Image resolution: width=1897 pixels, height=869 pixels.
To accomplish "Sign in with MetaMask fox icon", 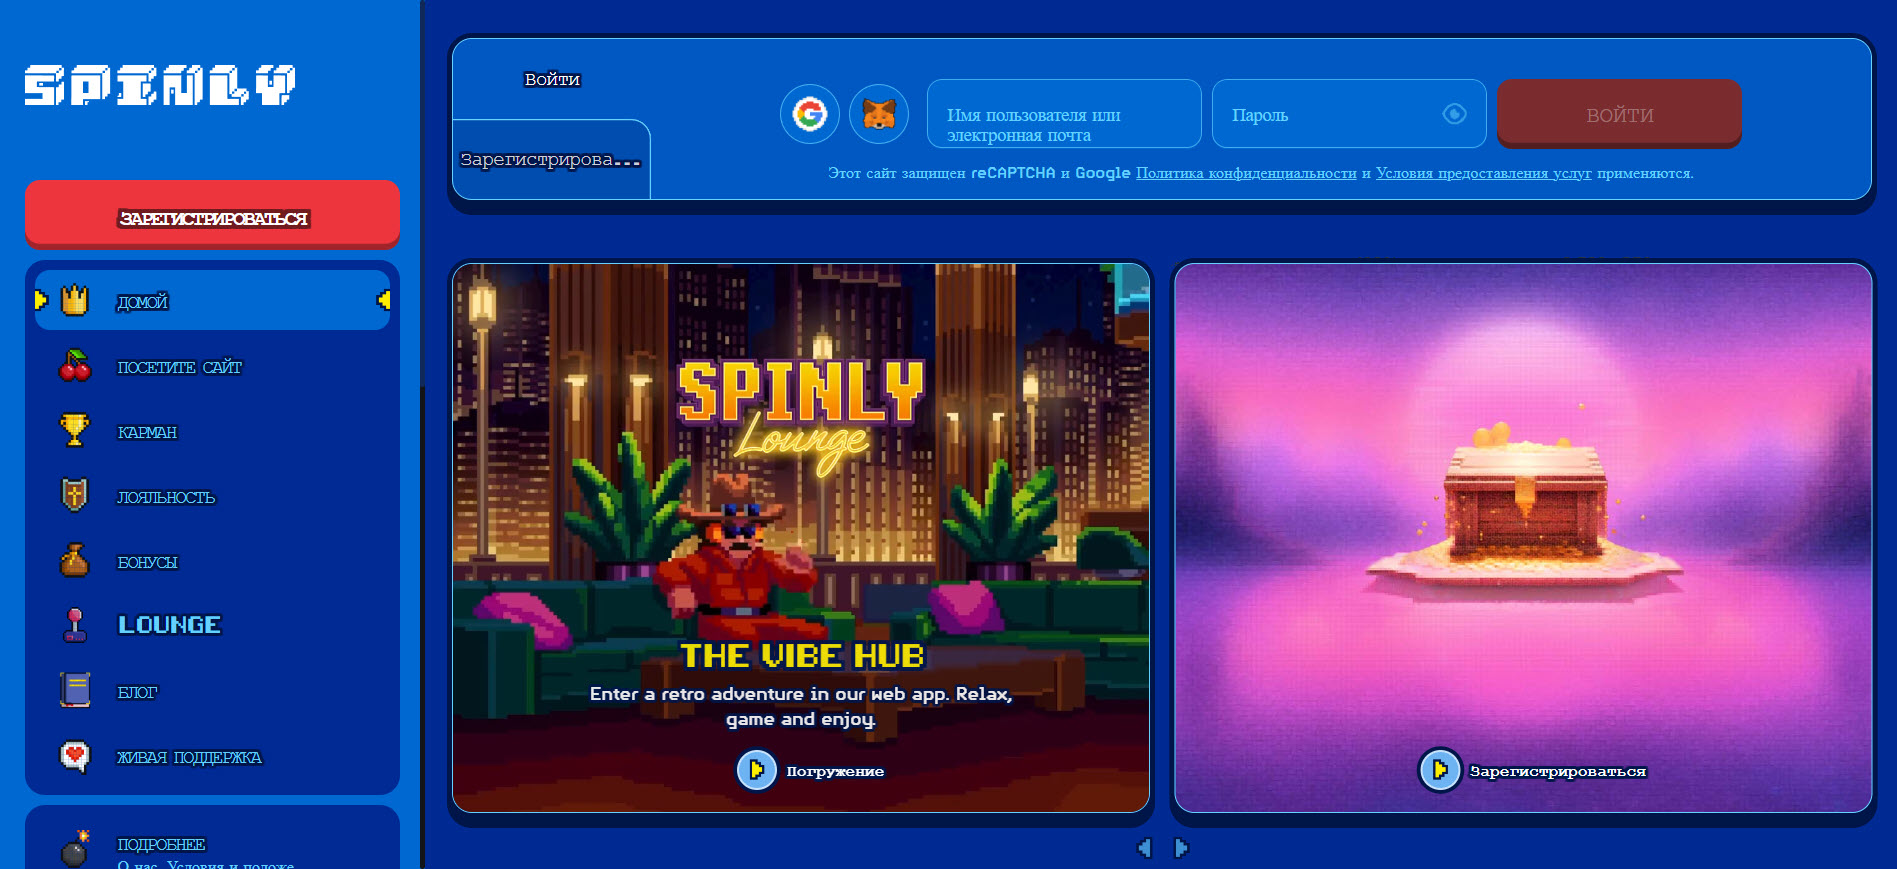I will tap(879, 114).
